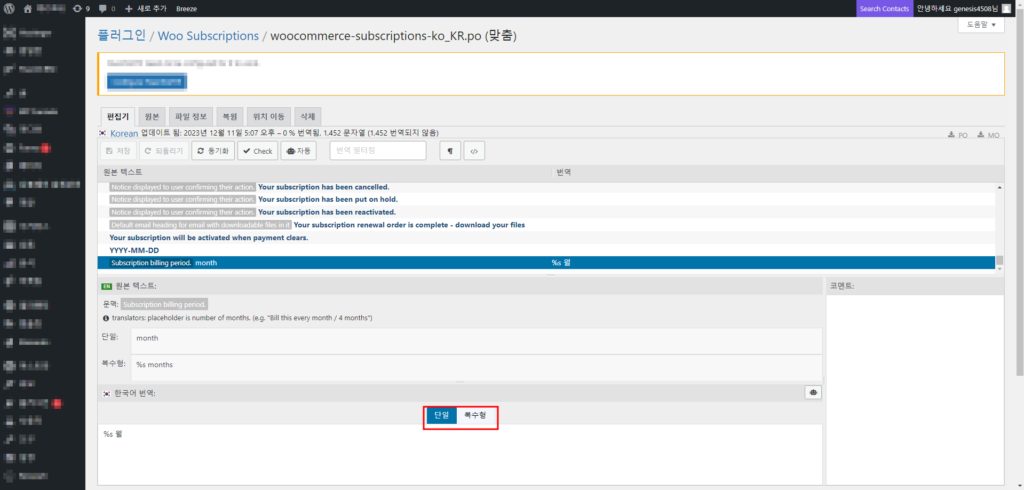Image resolution: width=1024 pixels, height=490 pixels.
Task: Select row 'Your subscription renewal order is complete'
Action: coord(547,225)
